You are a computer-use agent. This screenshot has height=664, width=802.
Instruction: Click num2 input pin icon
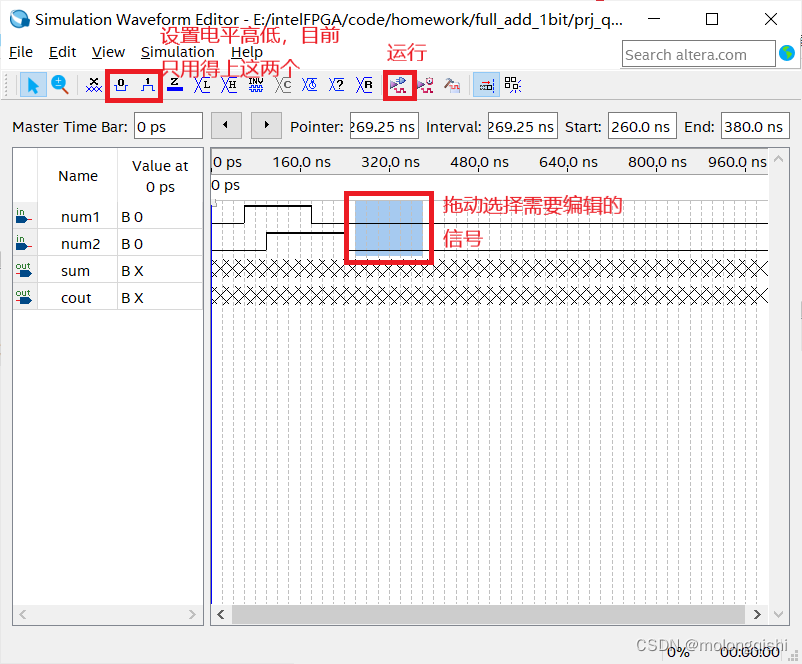[x=24, y=243]
